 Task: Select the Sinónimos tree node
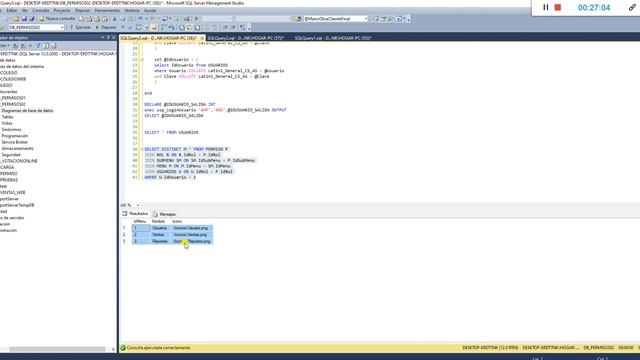(x=11, y=130)
